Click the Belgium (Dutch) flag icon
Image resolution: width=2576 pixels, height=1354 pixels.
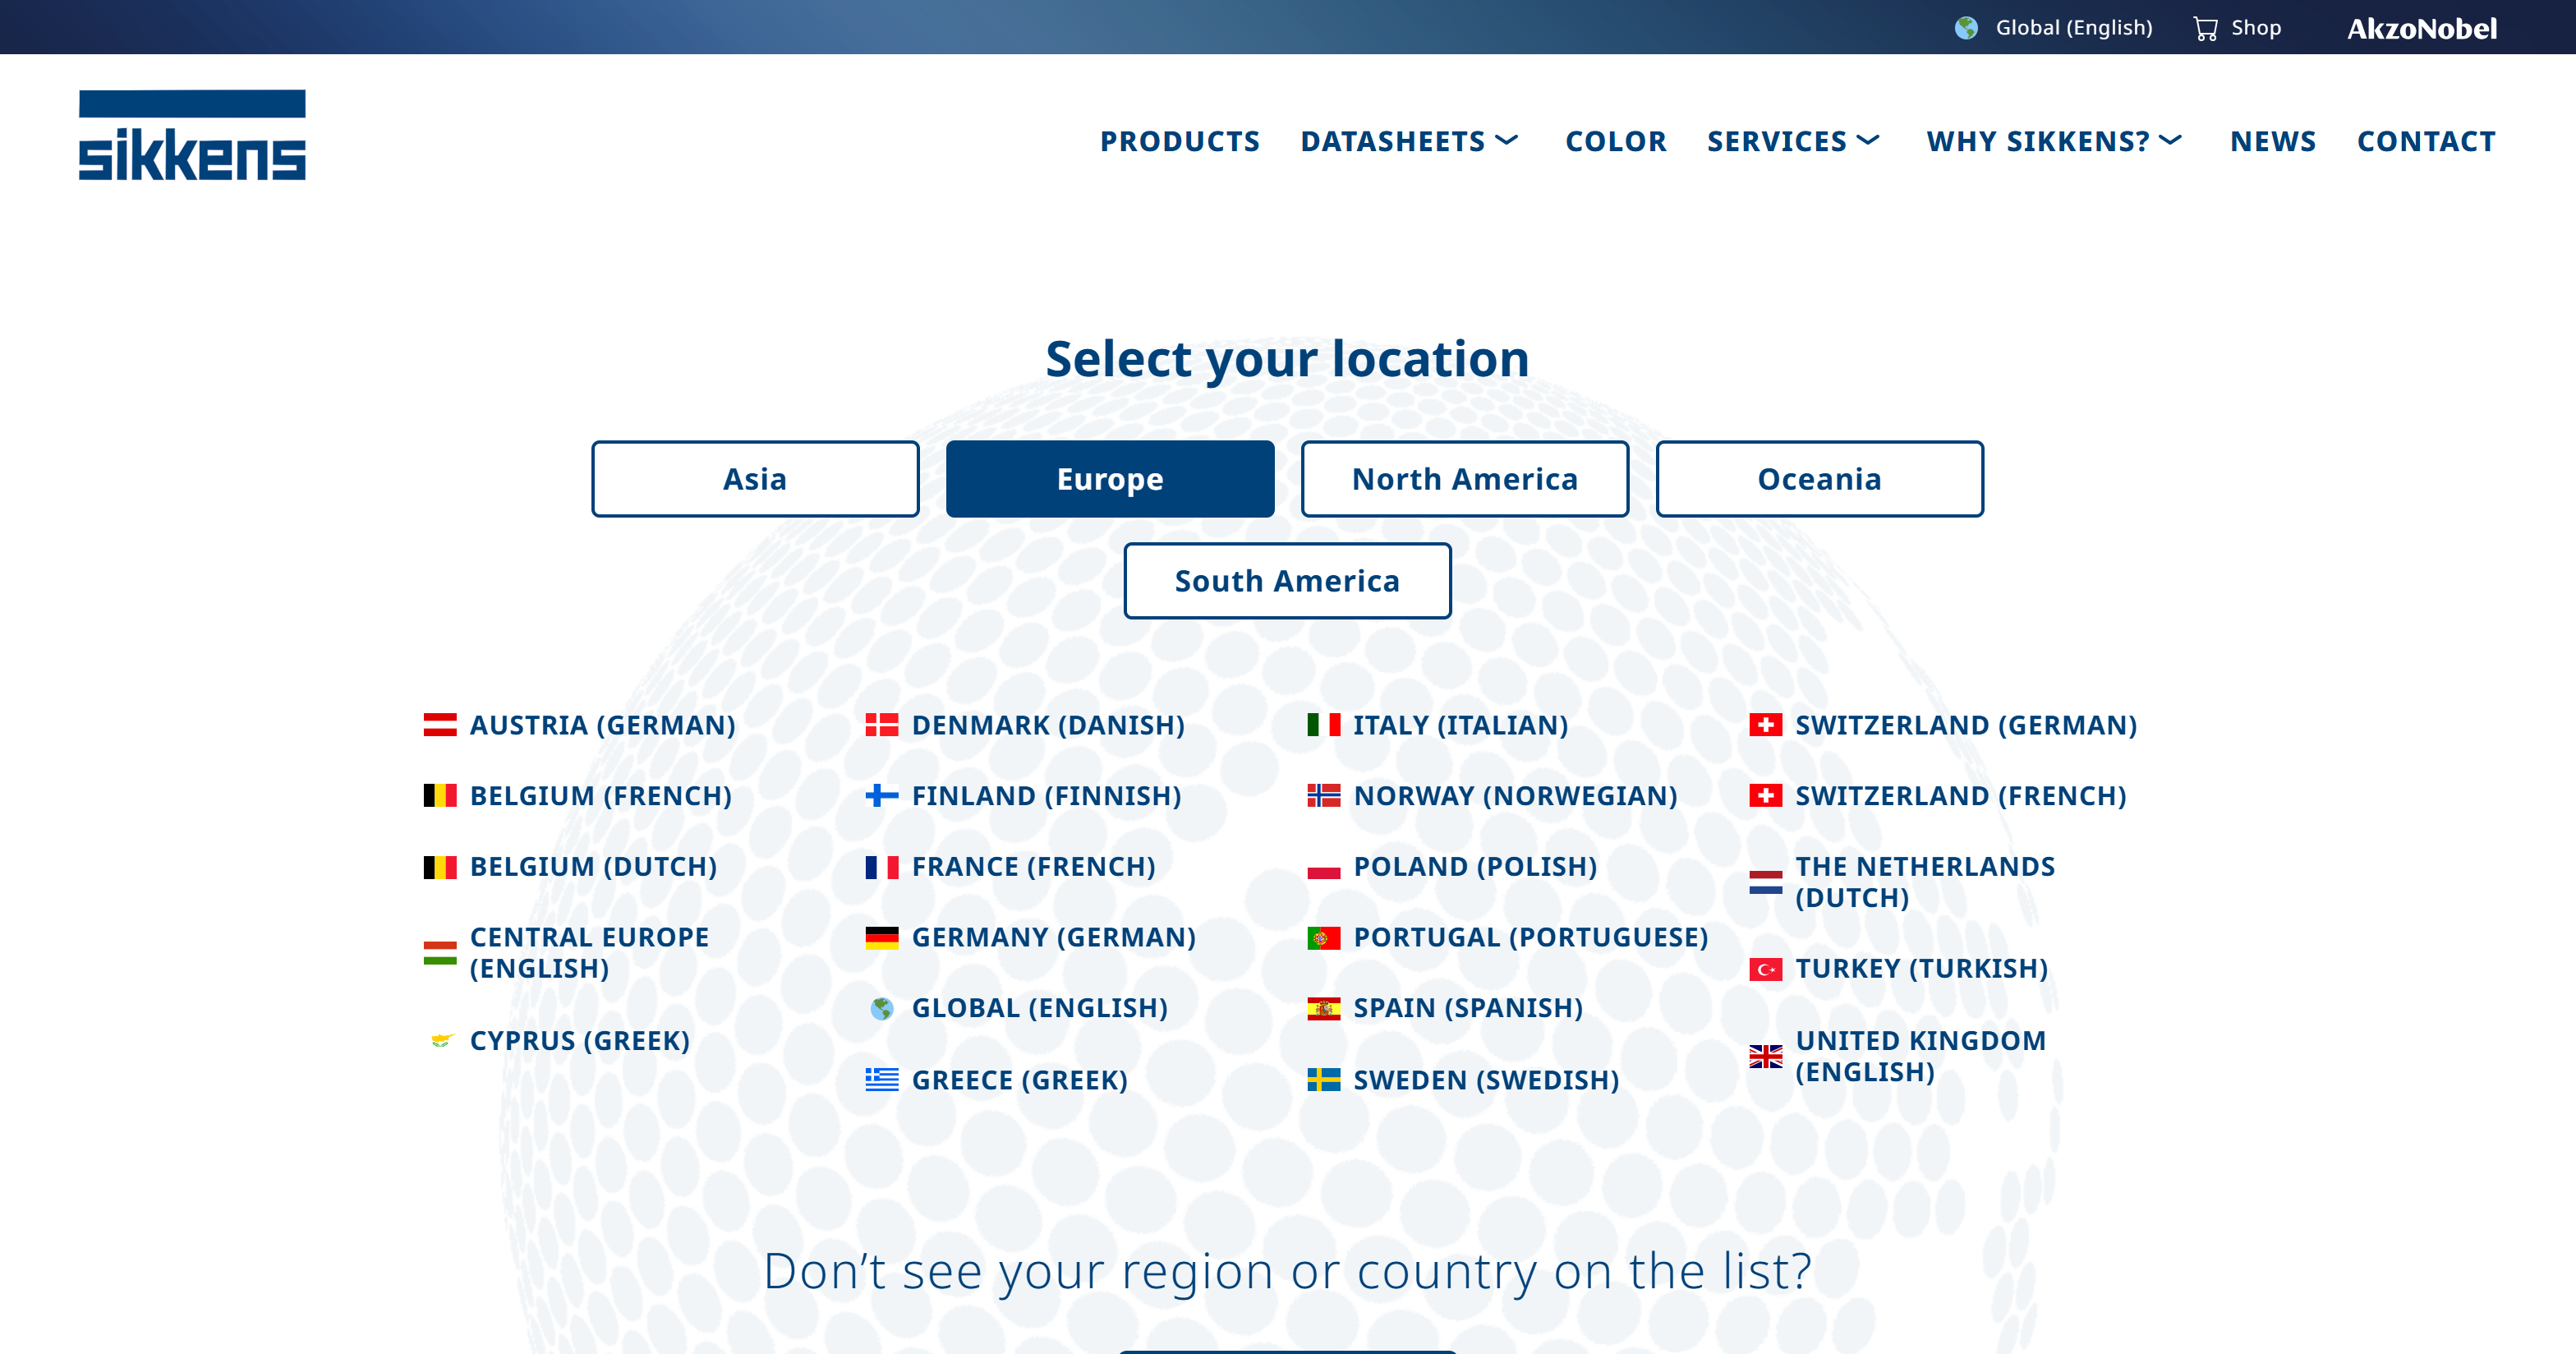click(x=440, y=867)
